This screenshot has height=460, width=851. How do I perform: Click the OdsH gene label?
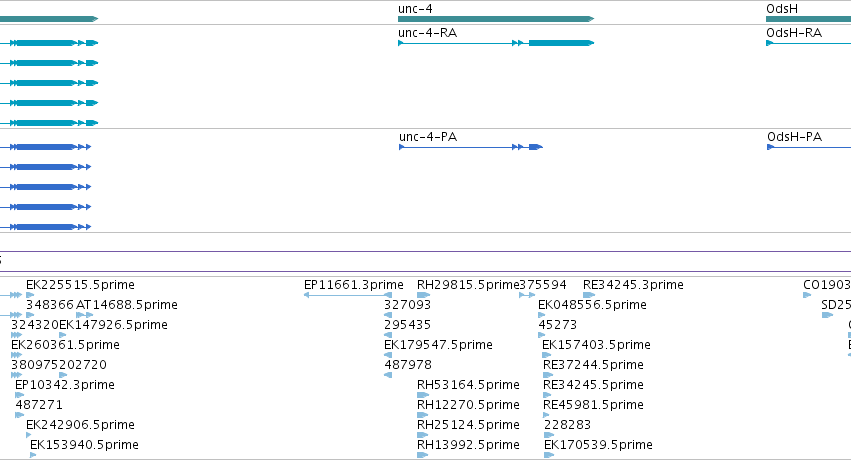(782, 9)
